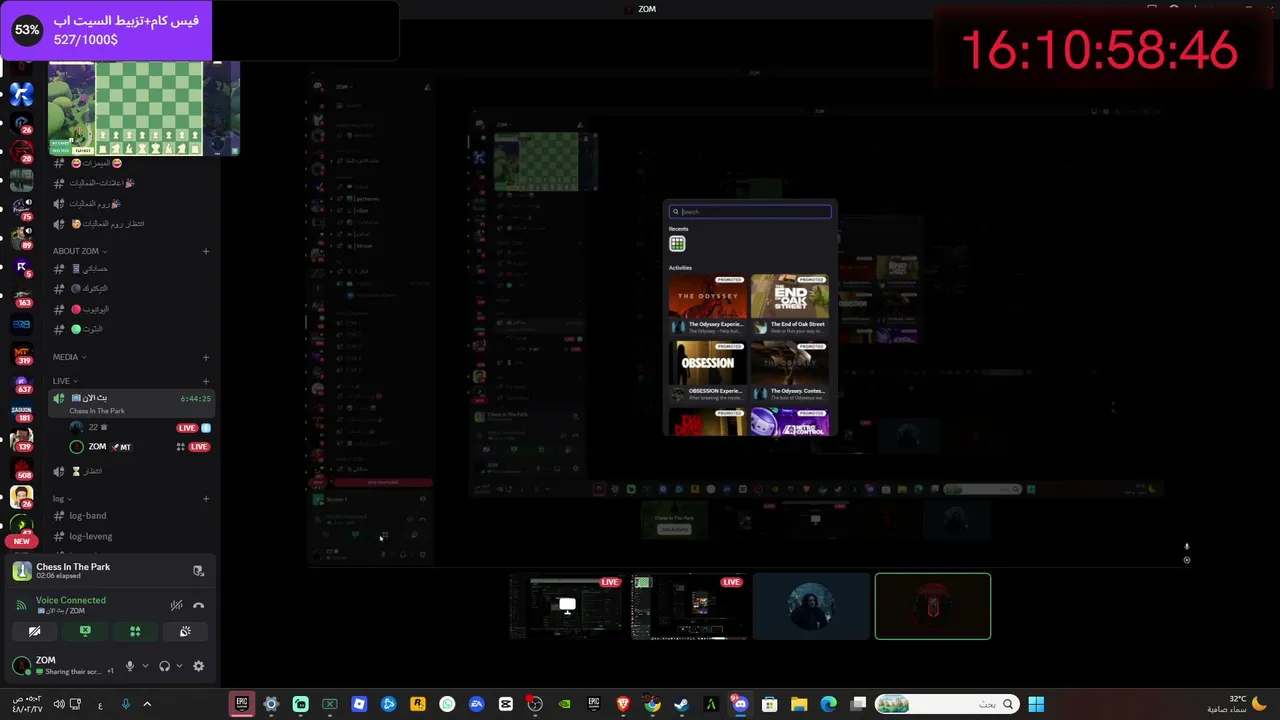Open Epic Games launcher on taskbar

(x=241, y=704)
